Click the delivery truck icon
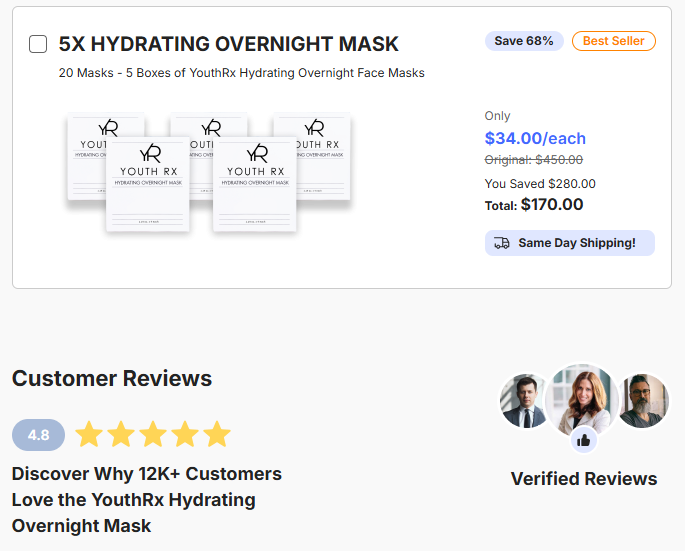 [x=502, y=243]
